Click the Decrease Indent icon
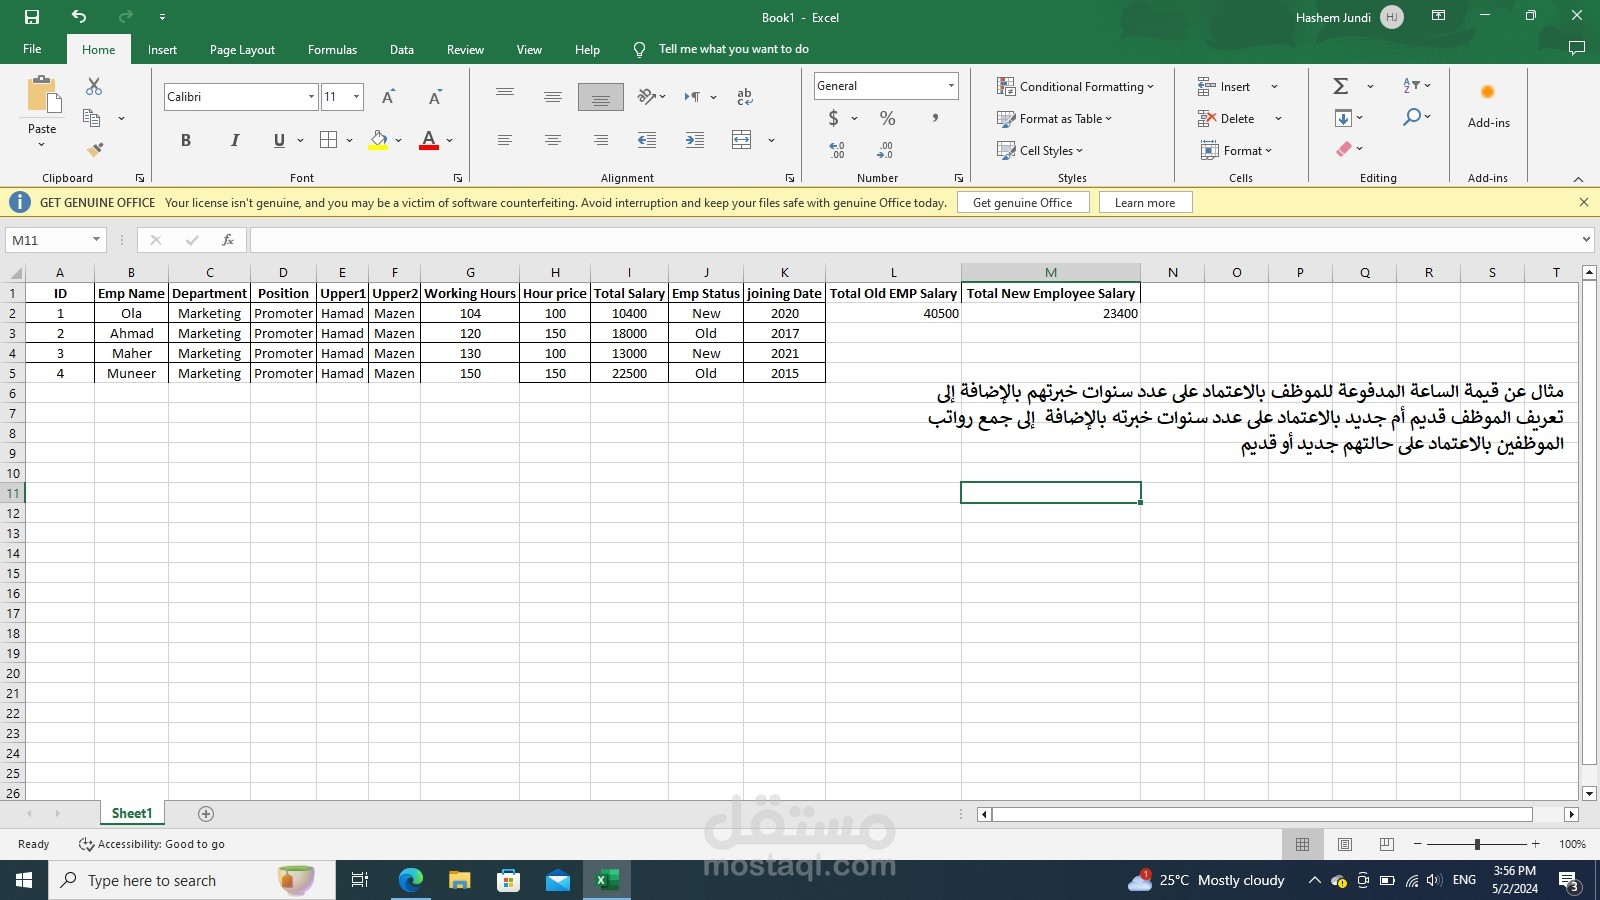1600x900 pixels. (647, 140)
